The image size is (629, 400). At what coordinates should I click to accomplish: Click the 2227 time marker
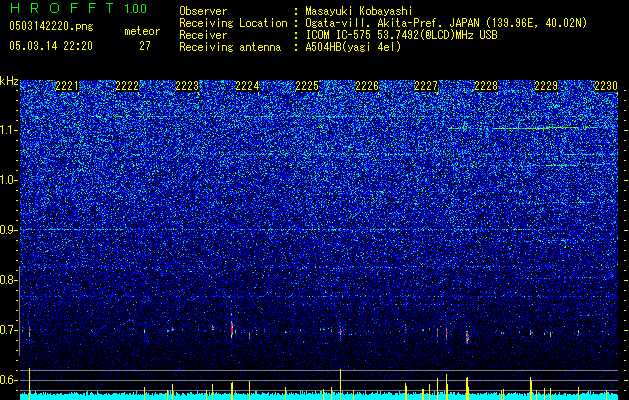click(426, 86)
